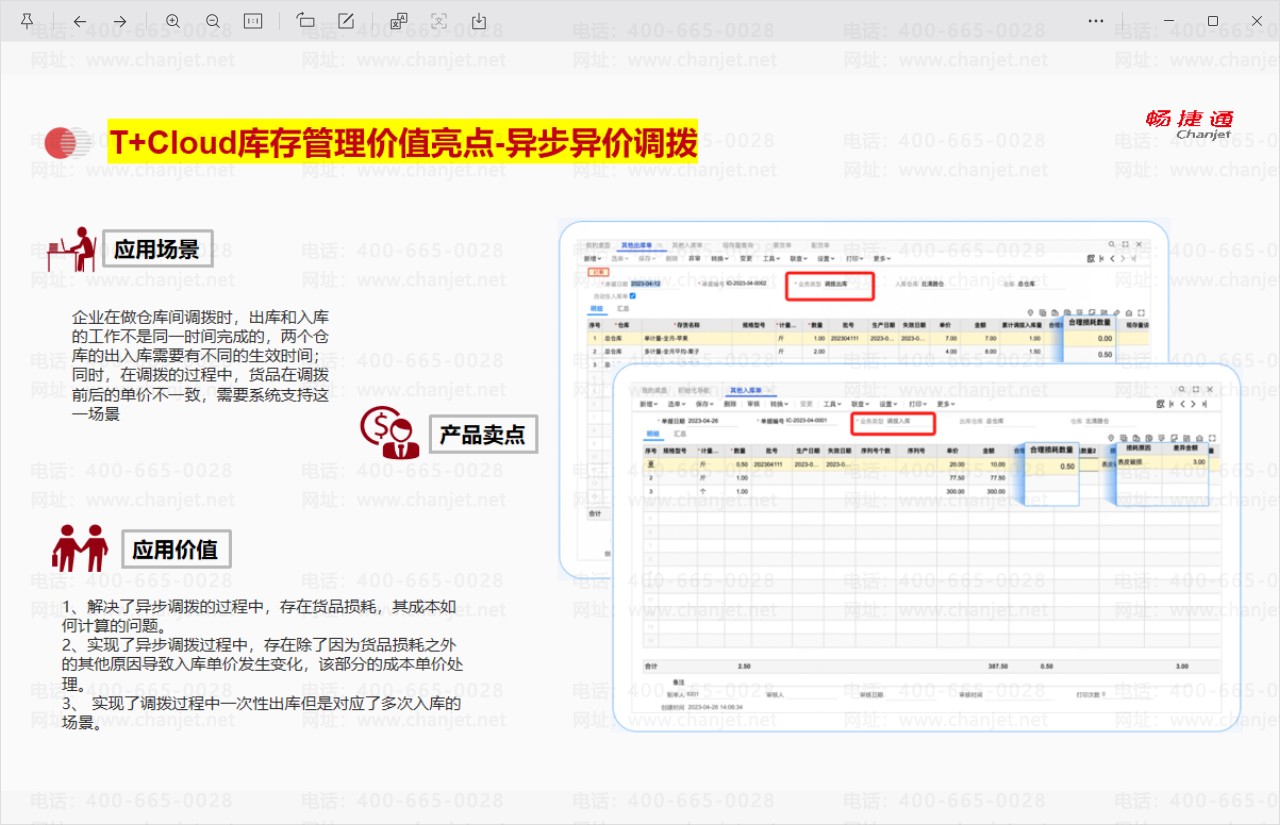Switch to 汇总 tab in the 其他出库单 form
The width and height of the screenshot is (1280, 825).
[622, 310]
